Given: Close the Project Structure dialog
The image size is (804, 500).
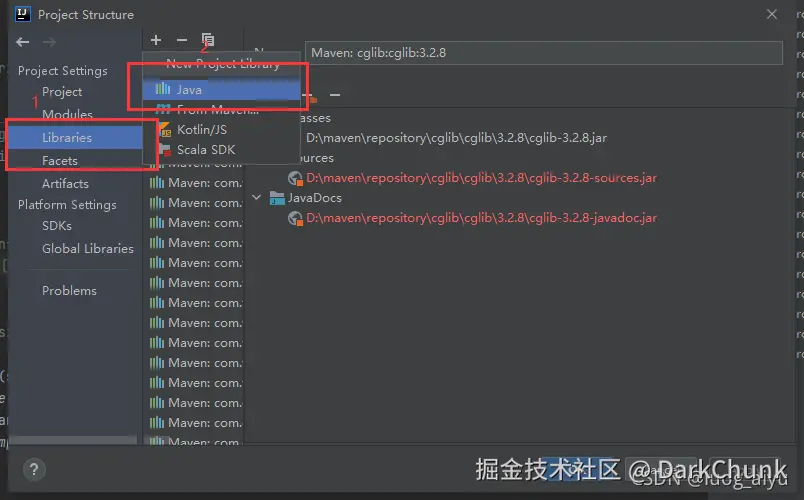Looking at the screenshot, I should point(772,14).
